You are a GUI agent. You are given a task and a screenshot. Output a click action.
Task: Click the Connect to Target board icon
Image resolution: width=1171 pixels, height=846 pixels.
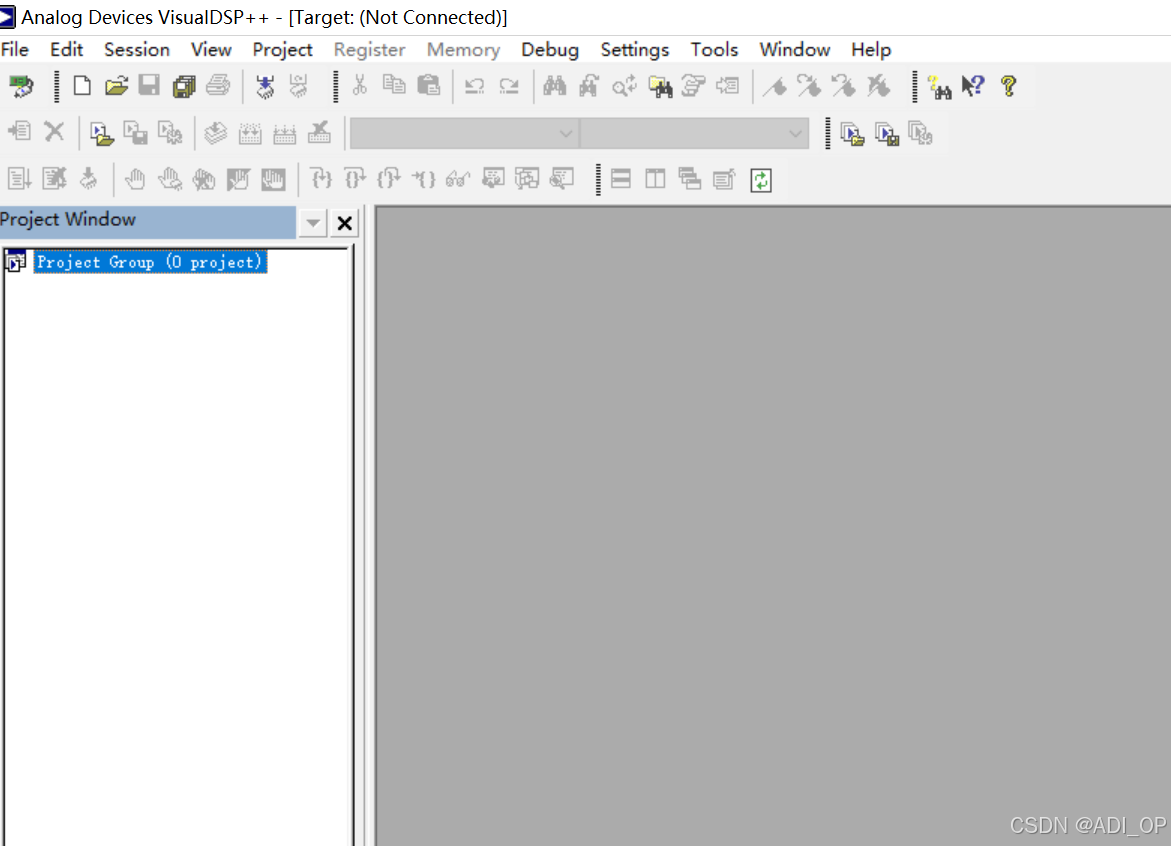tap(21, 87)
